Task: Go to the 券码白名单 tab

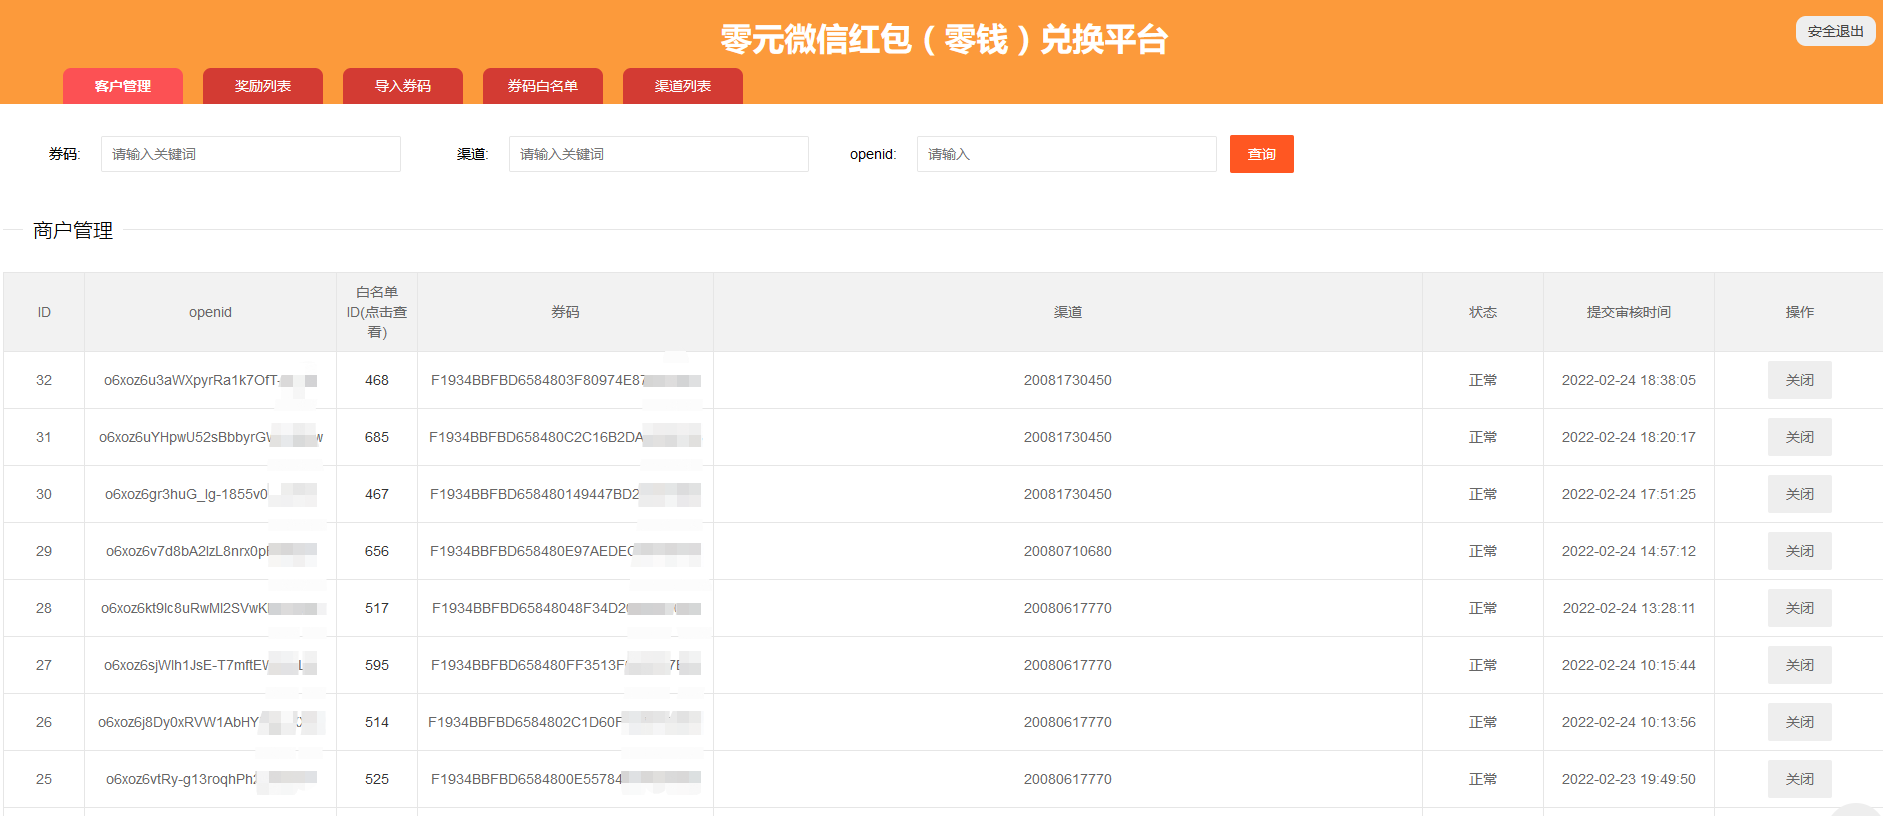Action: (x=543, y=86)
